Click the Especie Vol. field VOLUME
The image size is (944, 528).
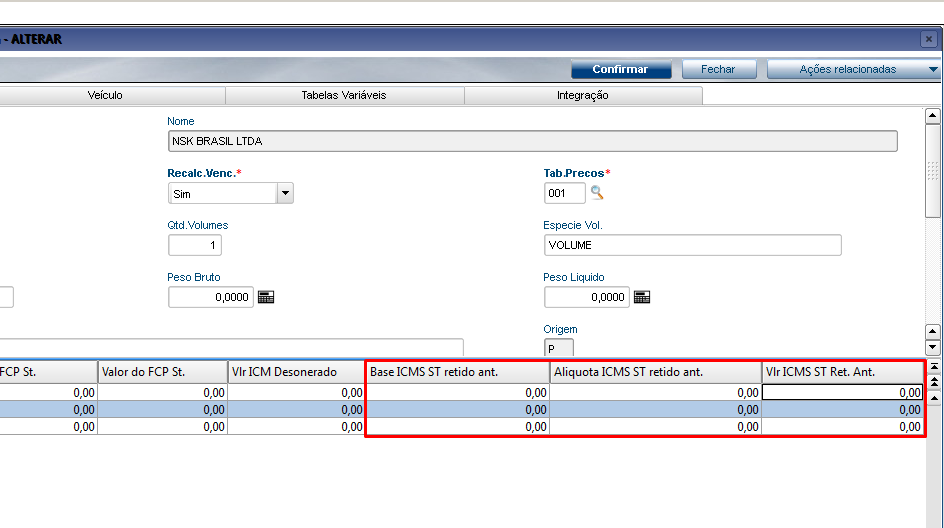pyautogui.click(x=692, y=245)
